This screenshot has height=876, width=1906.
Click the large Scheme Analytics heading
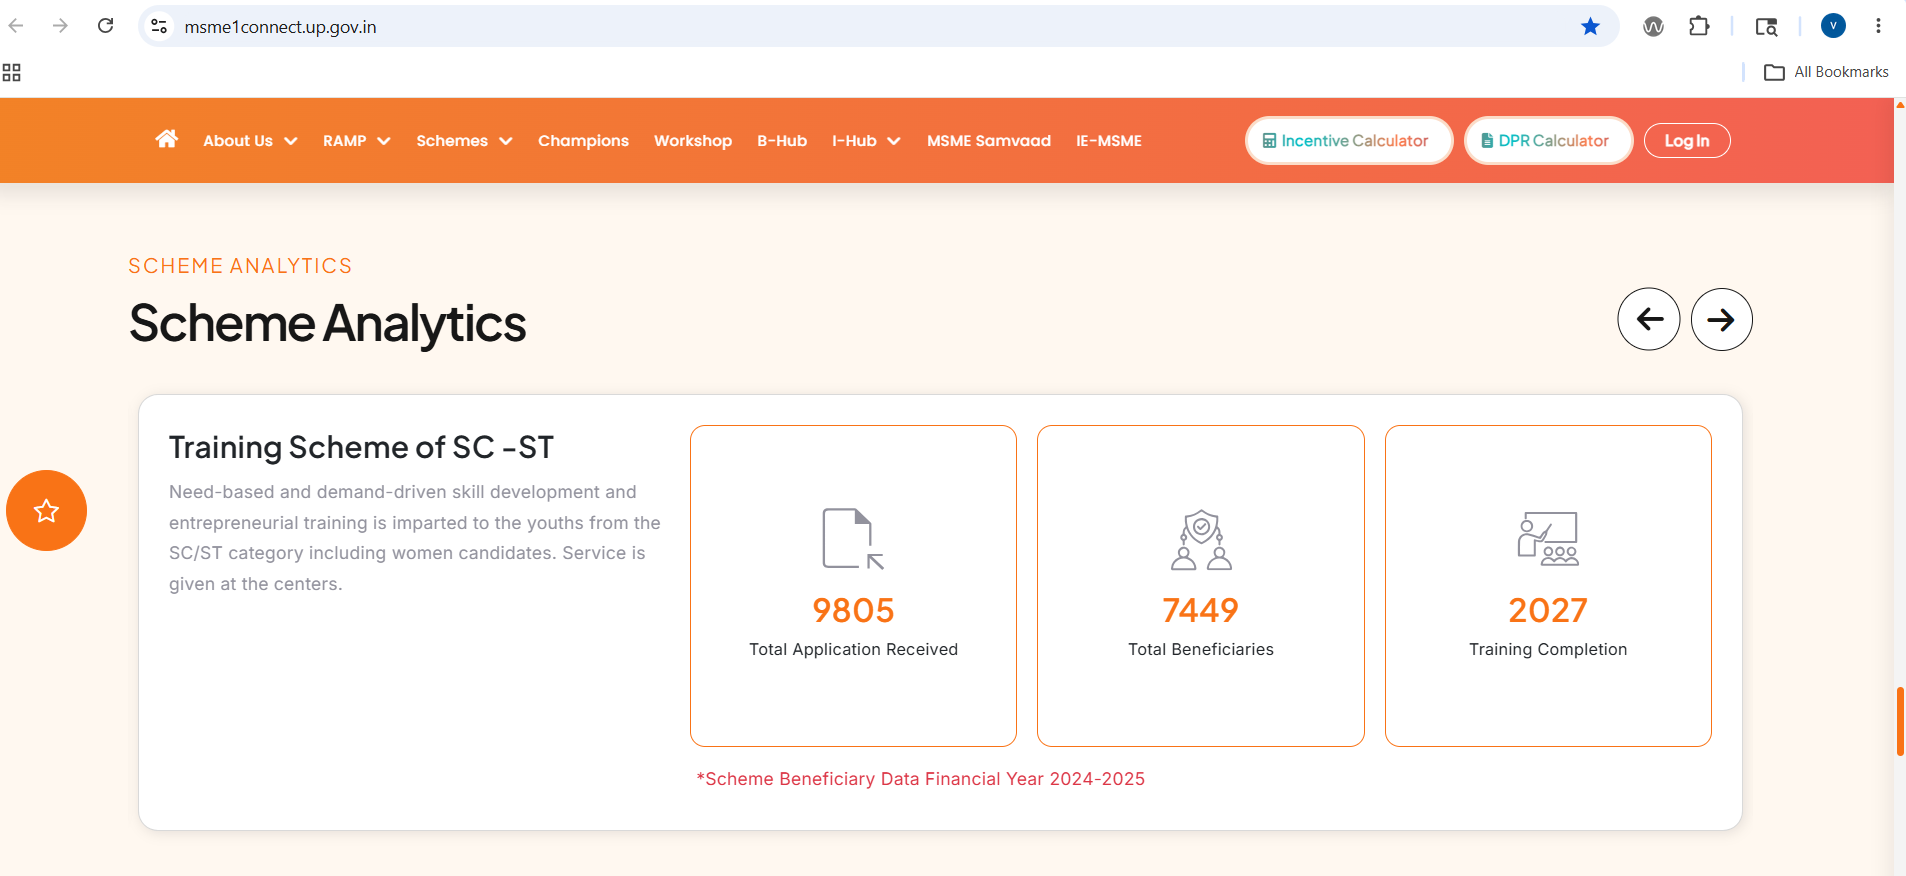pyautogui.click(x=327, y=324)
